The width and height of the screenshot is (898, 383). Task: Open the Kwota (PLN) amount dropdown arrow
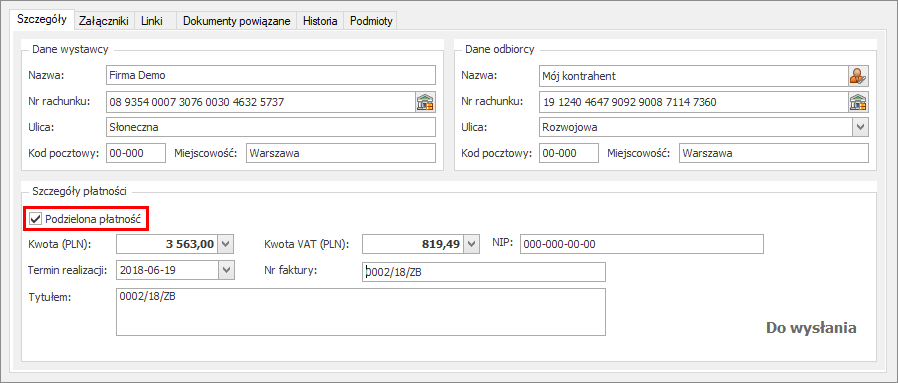coord(226,244)
